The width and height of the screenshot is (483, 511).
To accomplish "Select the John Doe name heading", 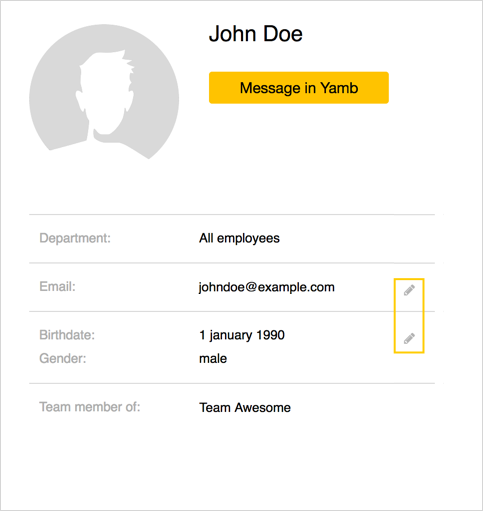I will pos(256,34).
